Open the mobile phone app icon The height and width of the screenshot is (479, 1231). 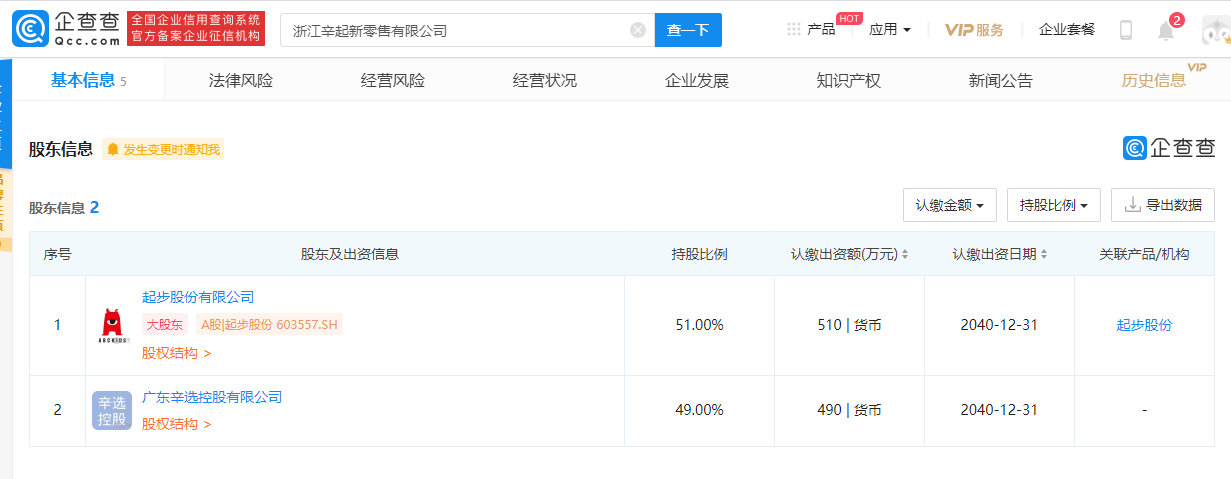[1125, 30]
